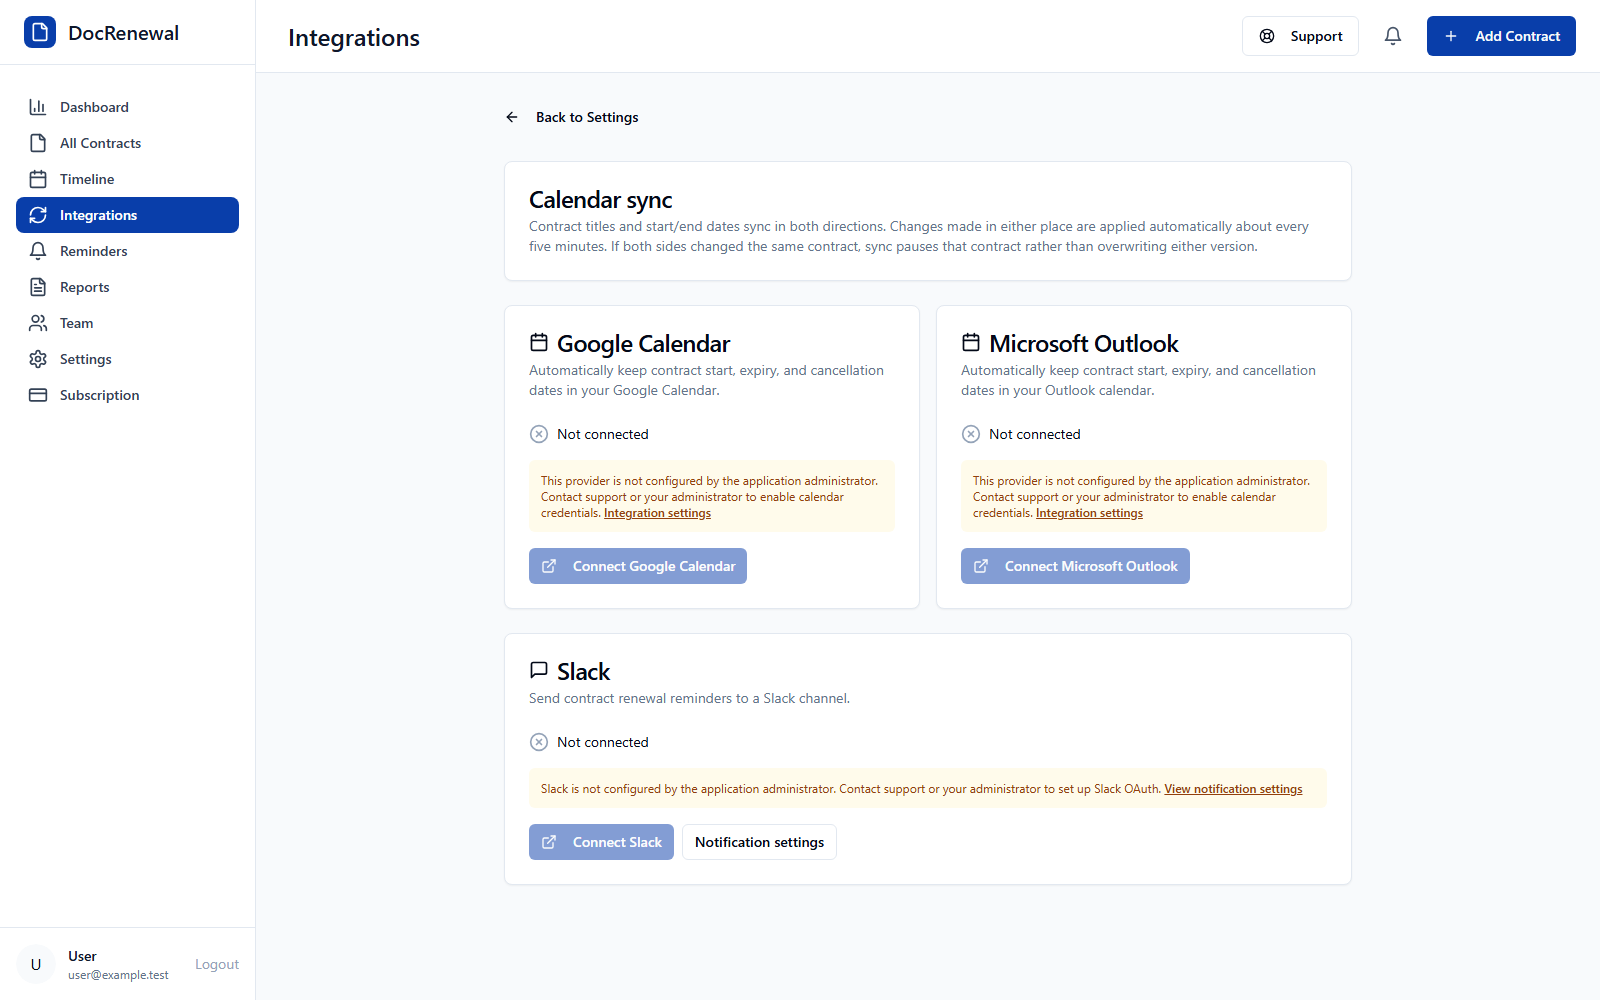The width and height of the screenshot is (1600, 1000).
Task: Click Not connected icon under Microsoft Outlook
Action: tap(971, 434)
